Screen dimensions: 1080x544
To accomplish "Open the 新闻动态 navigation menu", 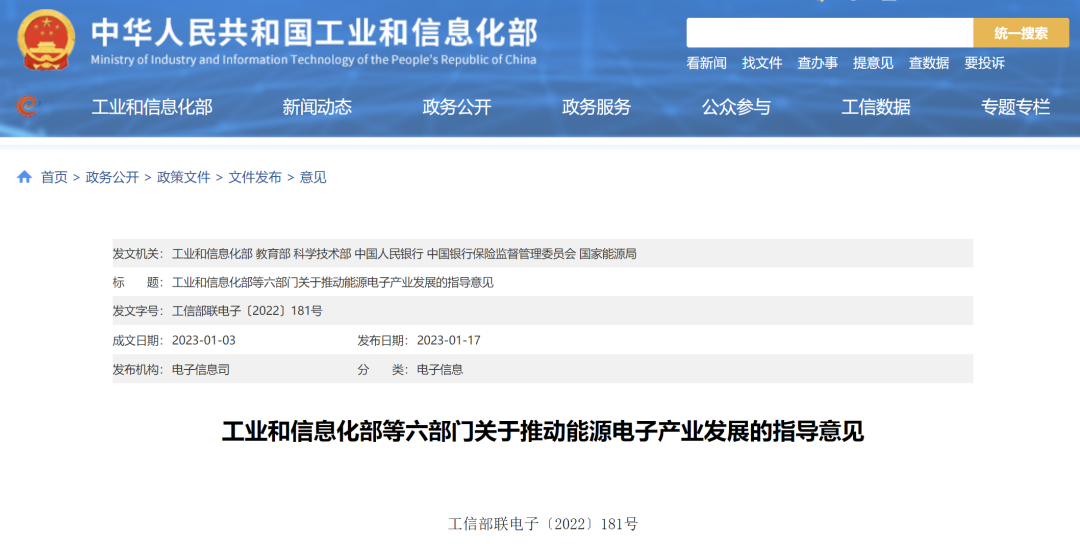I will point(317,107).
